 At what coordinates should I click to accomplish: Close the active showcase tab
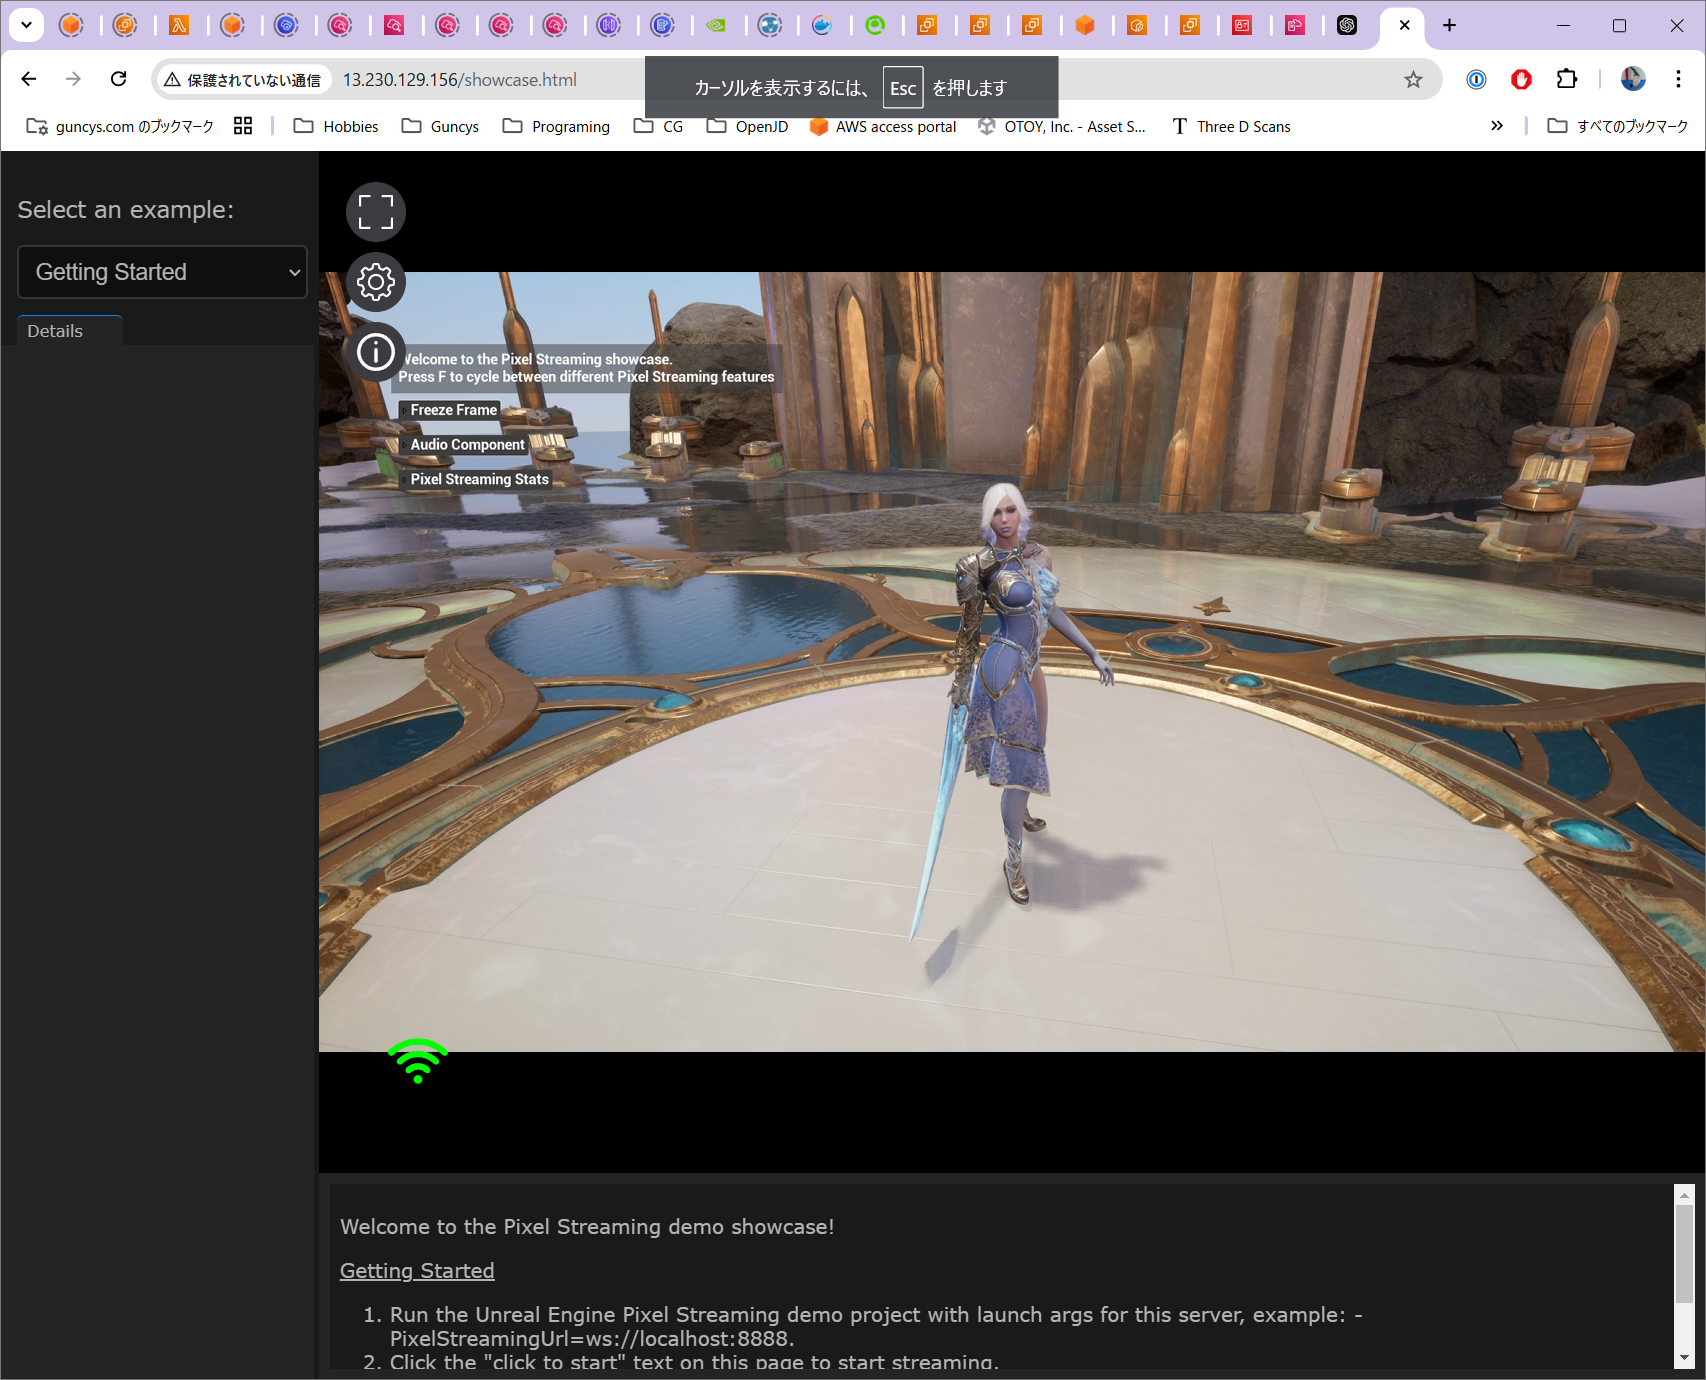[1404, 25]
